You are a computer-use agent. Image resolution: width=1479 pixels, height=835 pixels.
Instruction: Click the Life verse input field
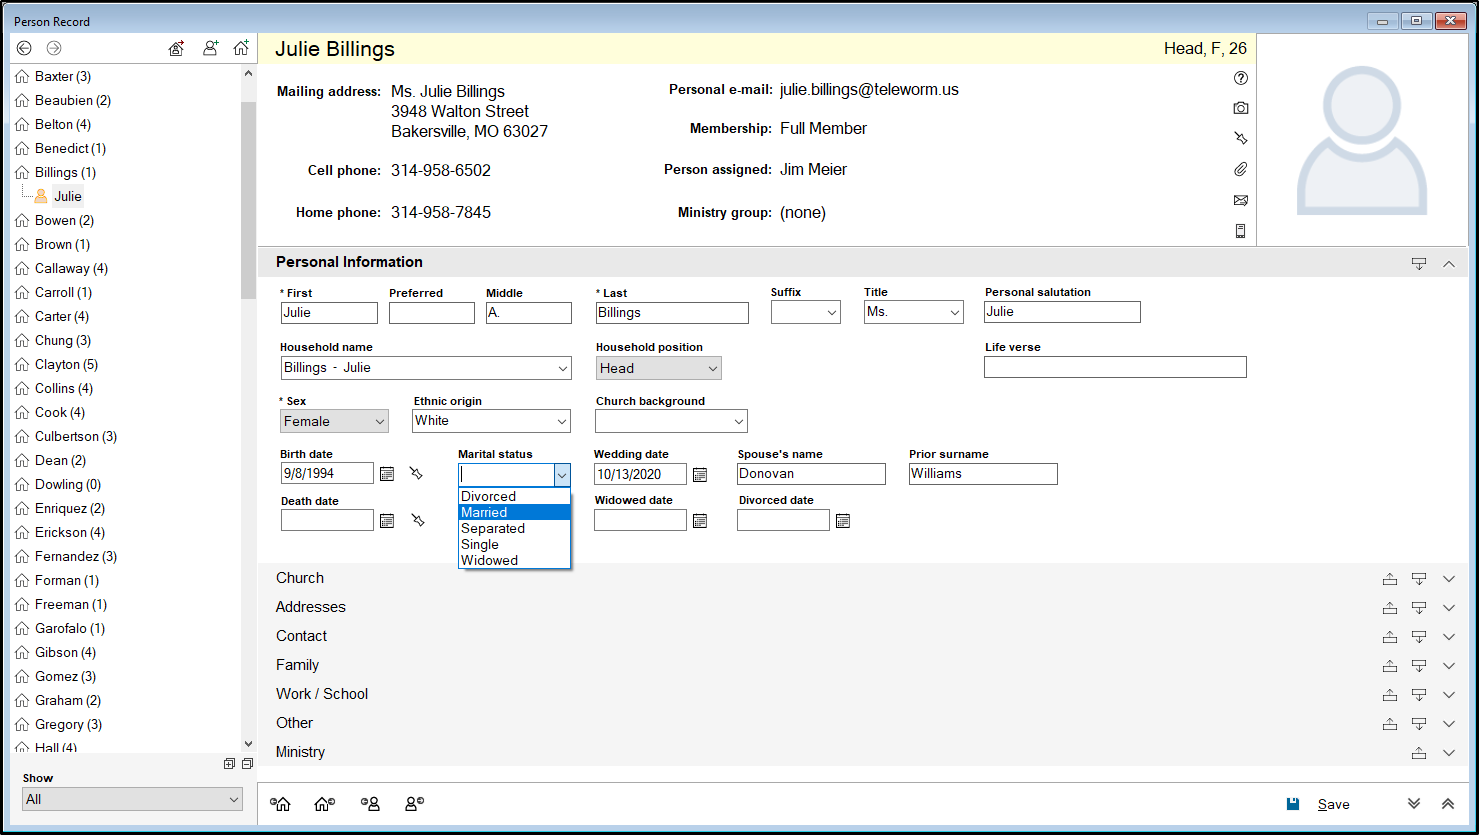(x=1114, y=367)
